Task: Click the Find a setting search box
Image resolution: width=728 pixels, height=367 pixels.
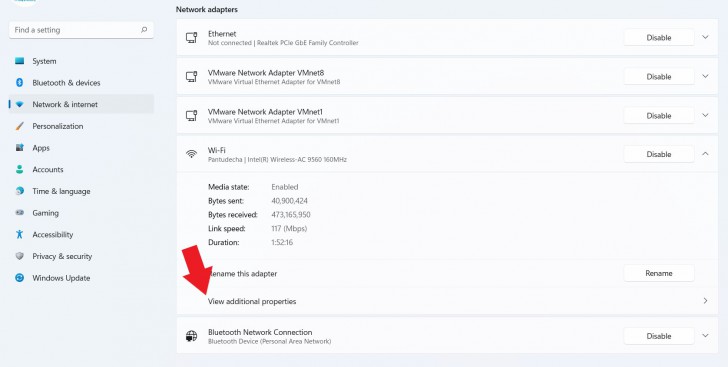Action: 81,30
